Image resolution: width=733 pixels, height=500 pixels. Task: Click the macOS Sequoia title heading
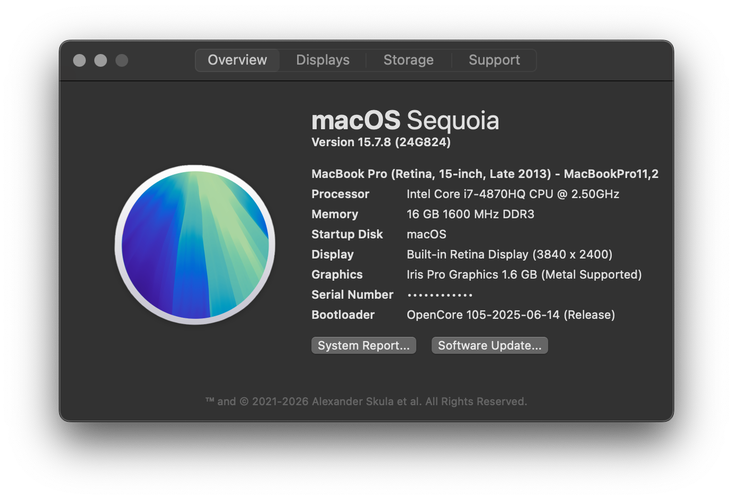(405, 120)
